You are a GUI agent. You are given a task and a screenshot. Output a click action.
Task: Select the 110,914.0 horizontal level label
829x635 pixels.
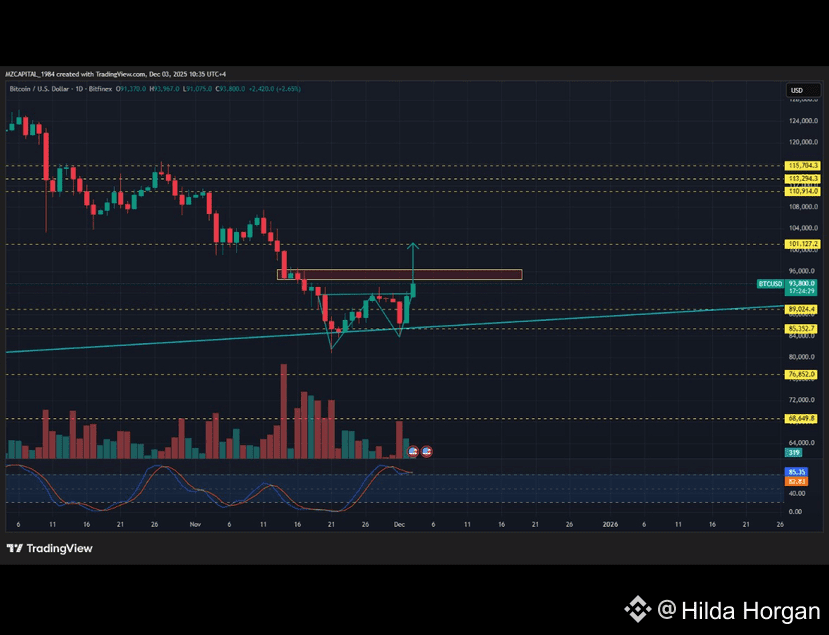click(803, 191)
